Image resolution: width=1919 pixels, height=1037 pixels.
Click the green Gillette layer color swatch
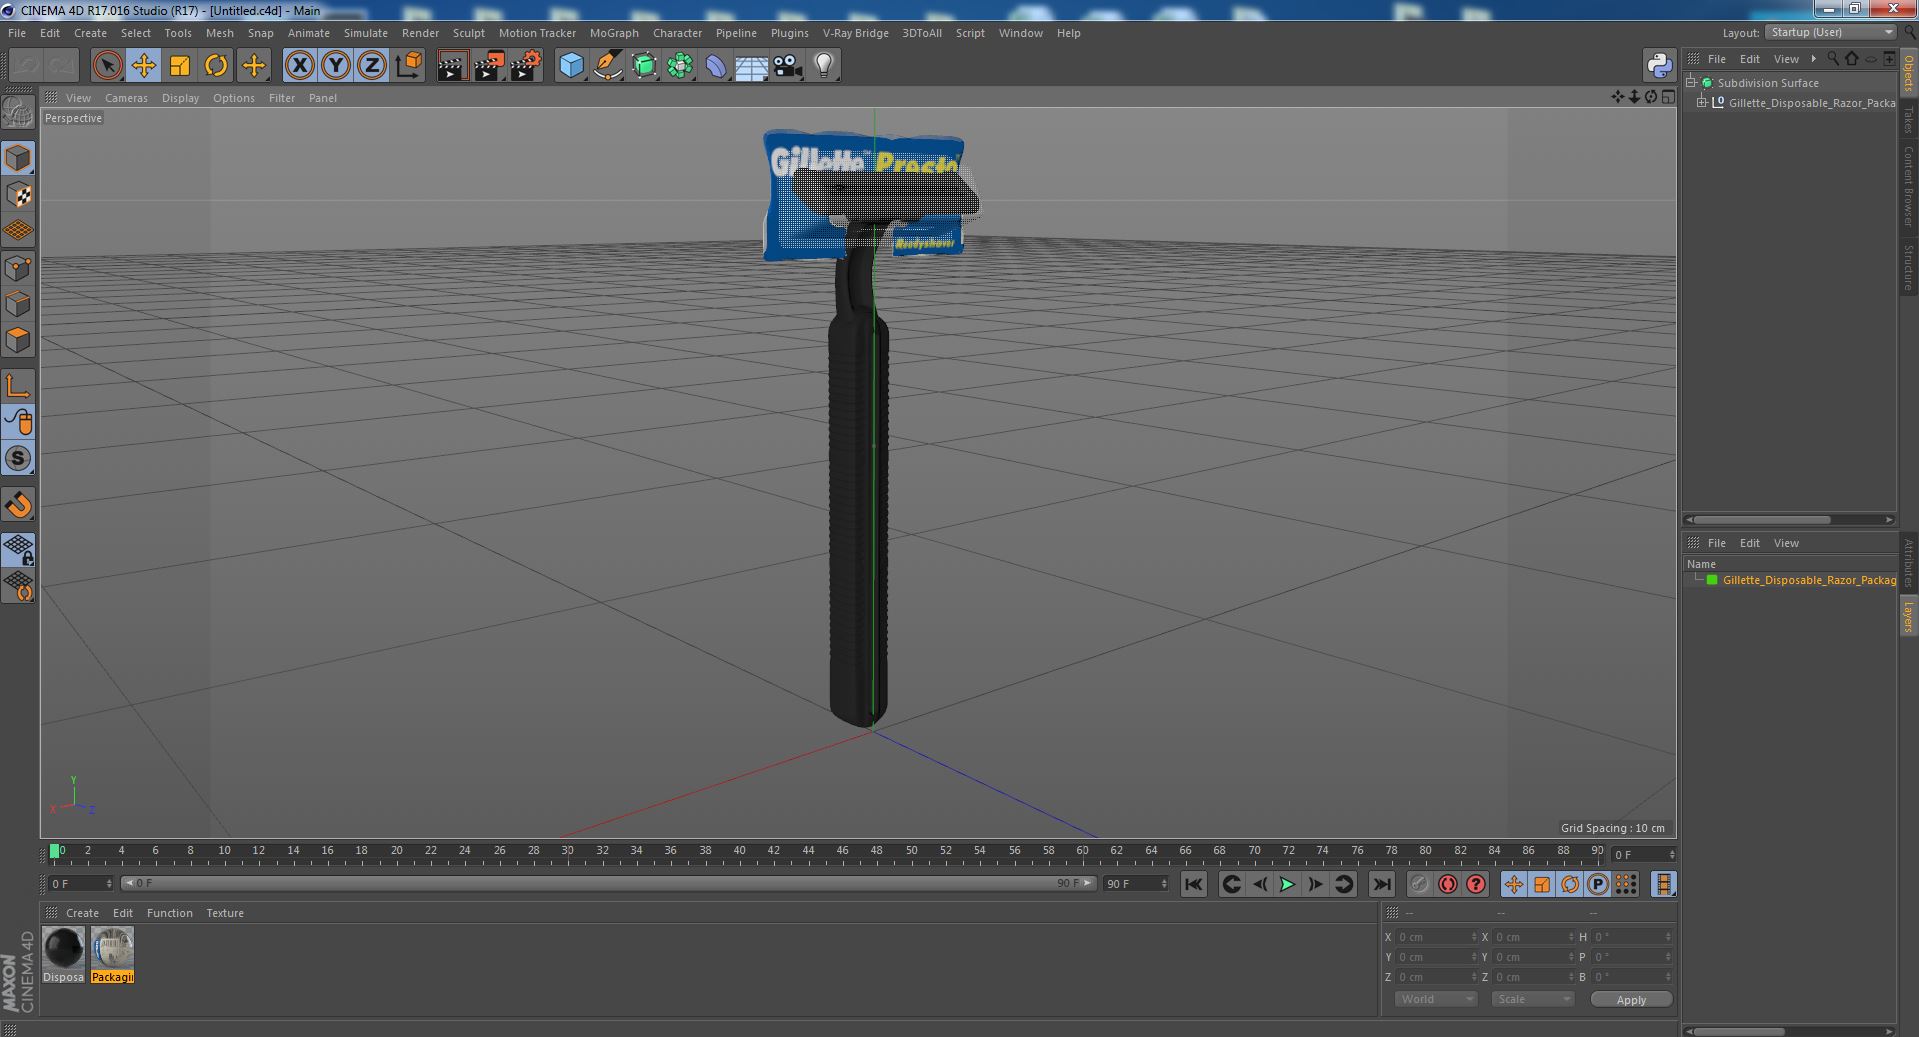pyautogui.click(x=1712, y=580)
